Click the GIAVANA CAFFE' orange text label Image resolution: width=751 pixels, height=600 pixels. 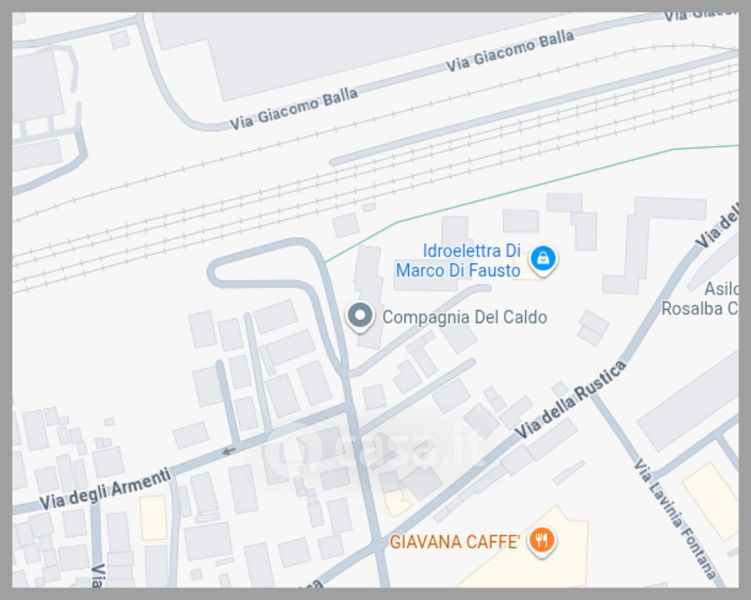455,542
